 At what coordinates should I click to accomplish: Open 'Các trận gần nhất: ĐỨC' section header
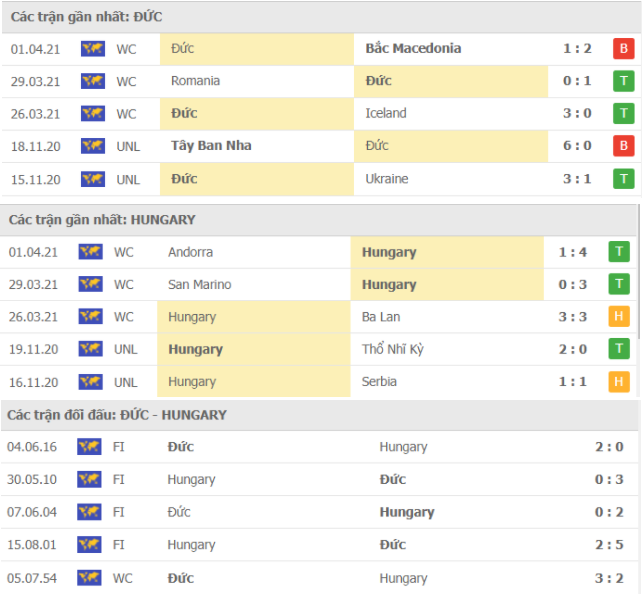86,17
